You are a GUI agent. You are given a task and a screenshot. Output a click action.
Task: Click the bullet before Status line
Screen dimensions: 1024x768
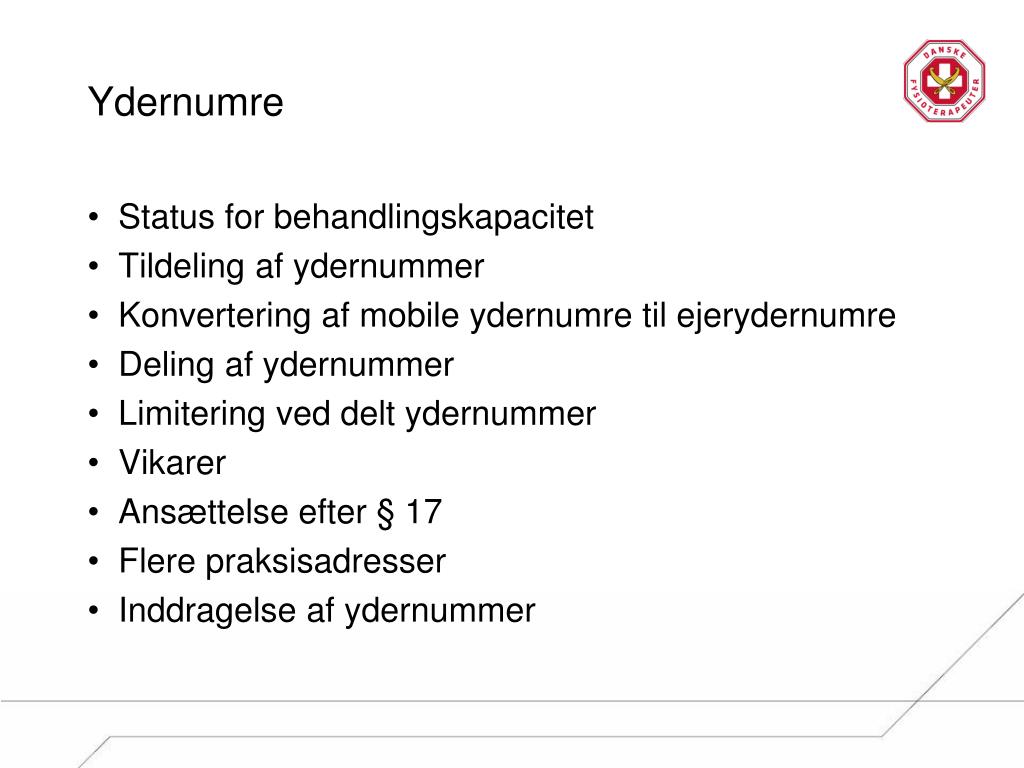pyautogui.click(x=94, y=217)
